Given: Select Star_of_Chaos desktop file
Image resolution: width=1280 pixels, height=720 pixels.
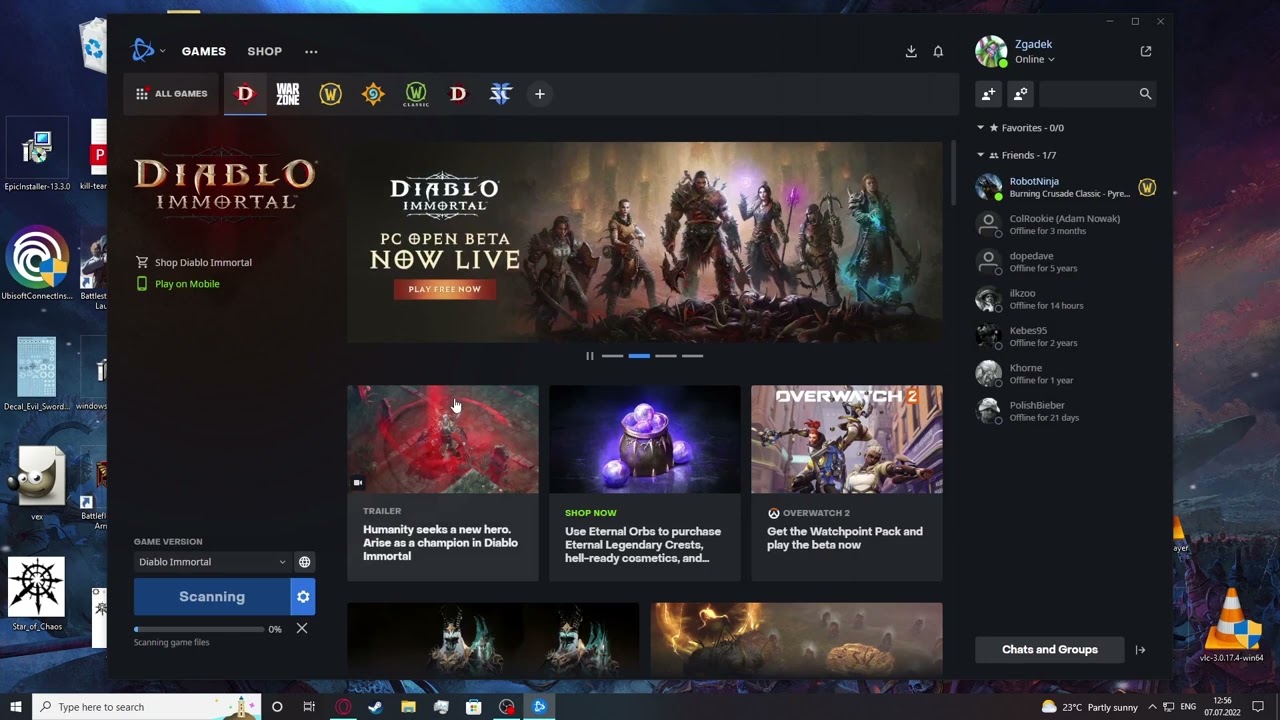Looking at the screenshot, I should (37, 594).
